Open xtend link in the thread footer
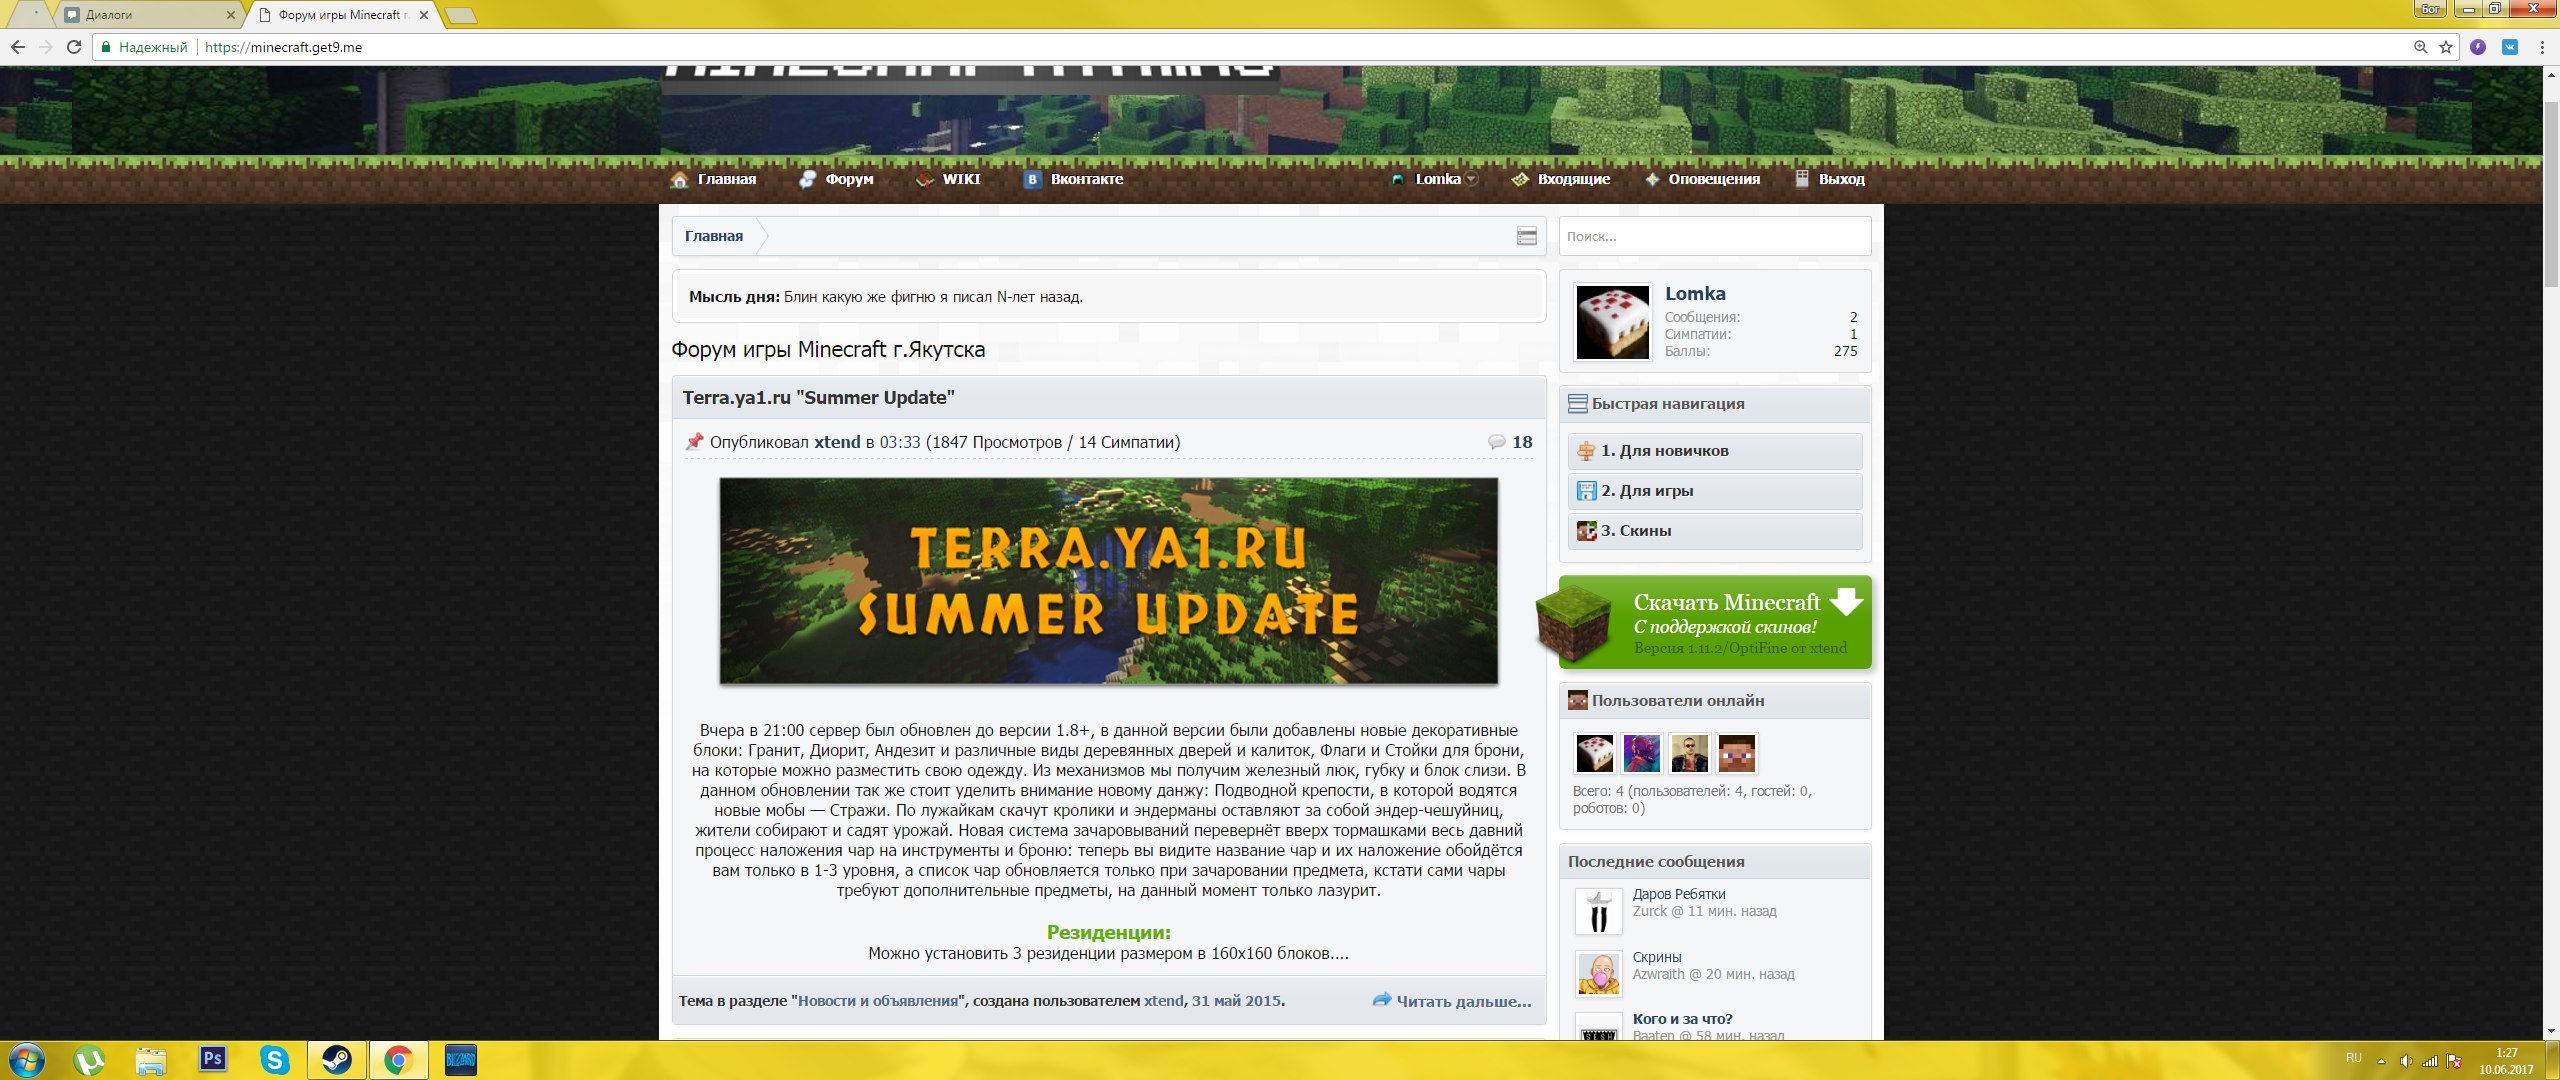2560x1080 pixels. pos(1164,1001)
